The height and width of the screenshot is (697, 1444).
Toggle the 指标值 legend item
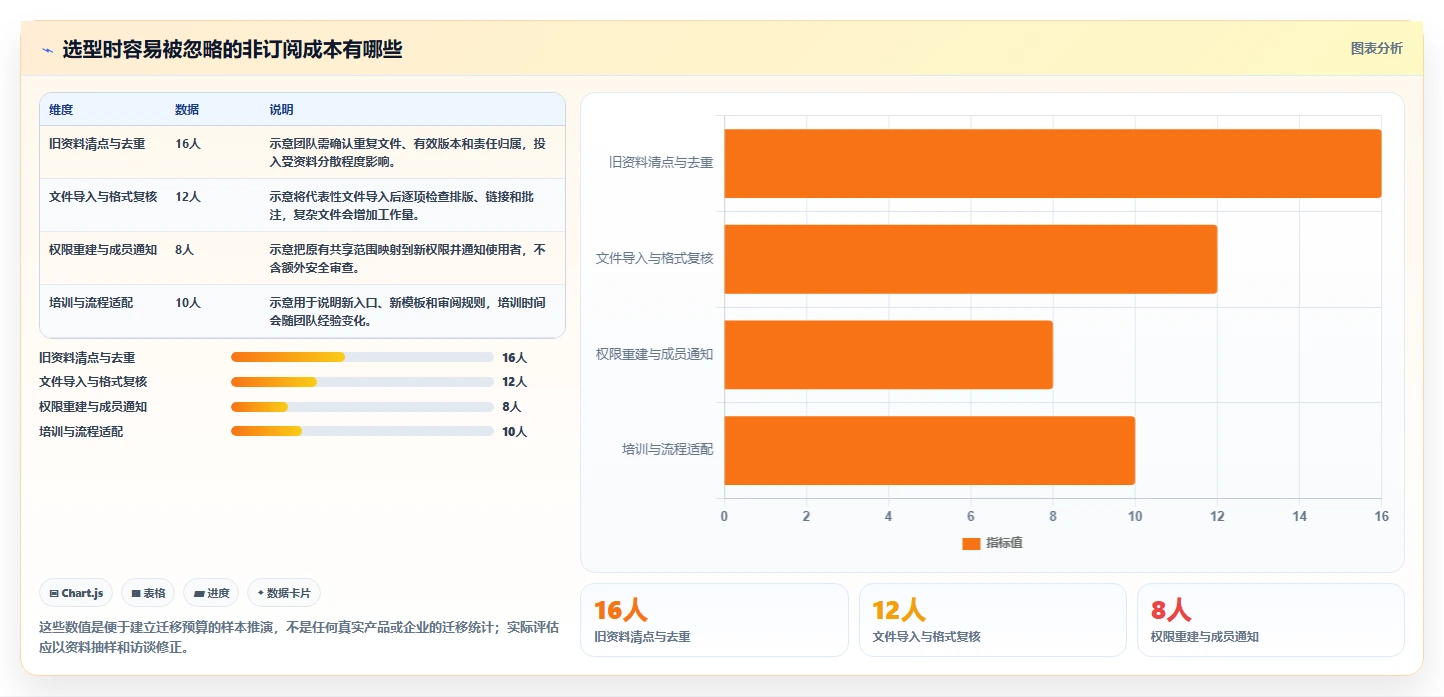click(x=992, y=543)
